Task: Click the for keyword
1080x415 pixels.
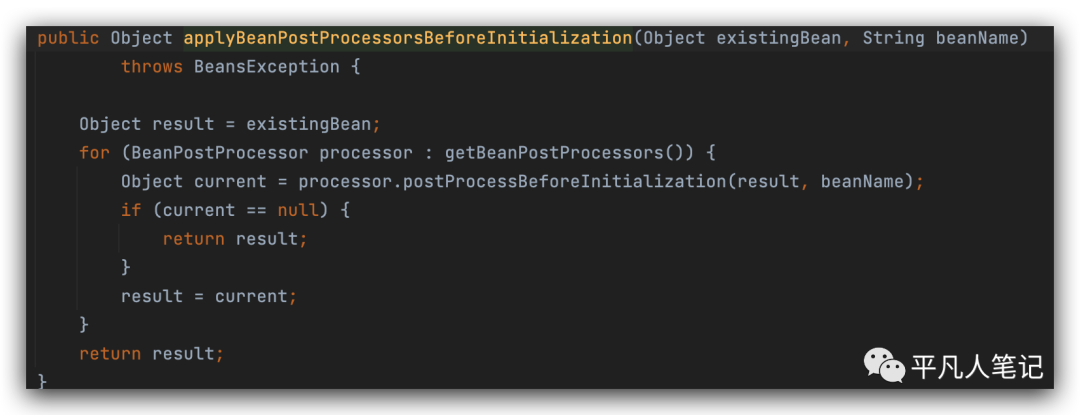Action: click(94, 153)
